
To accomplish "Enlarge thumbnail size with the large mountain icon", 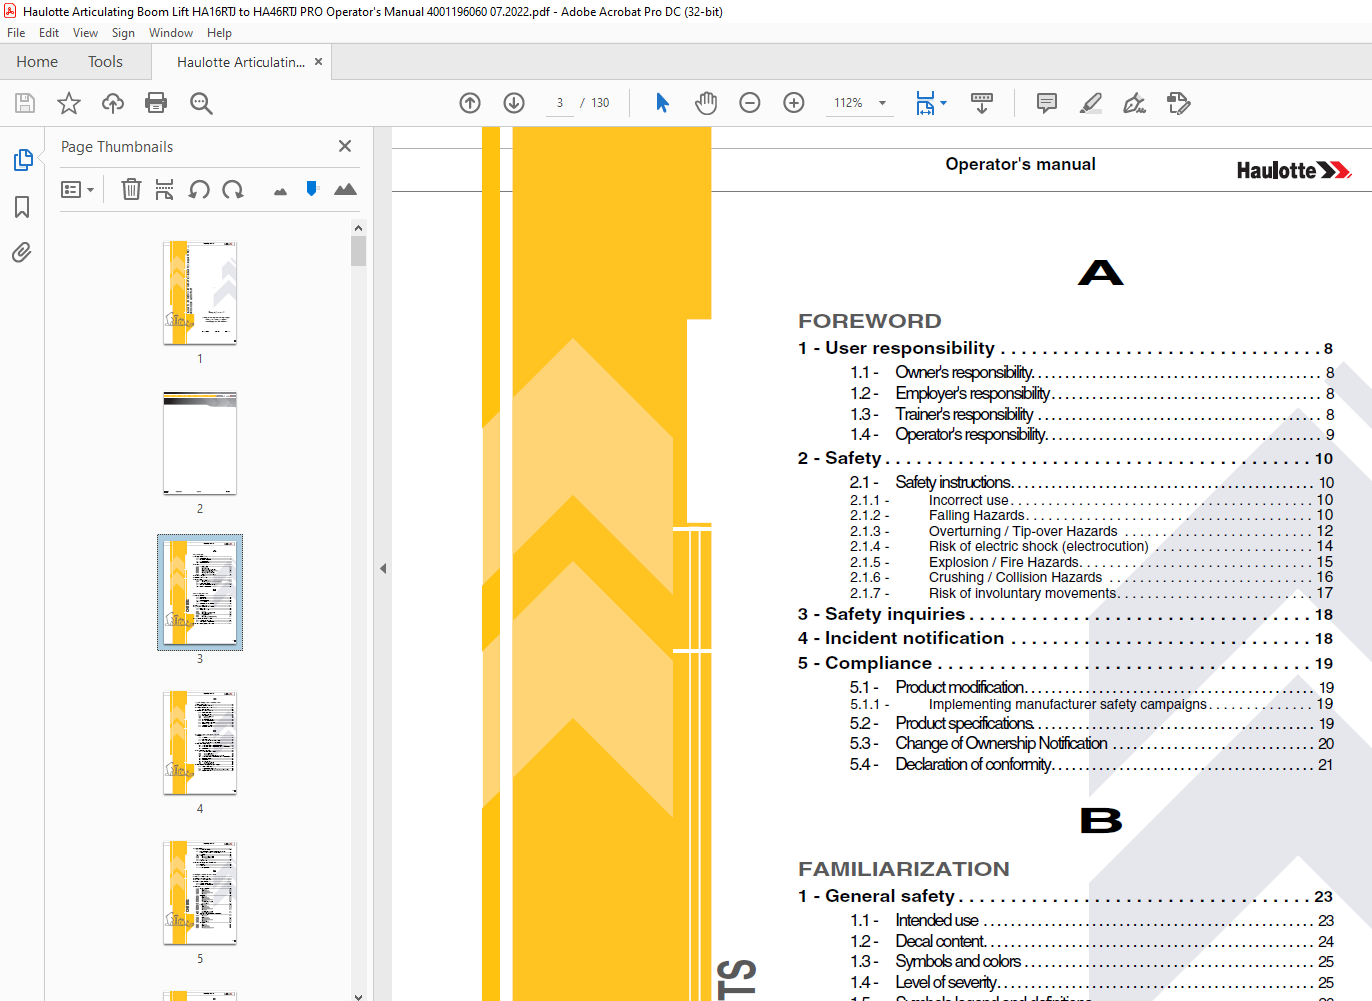I will point(345,189).
